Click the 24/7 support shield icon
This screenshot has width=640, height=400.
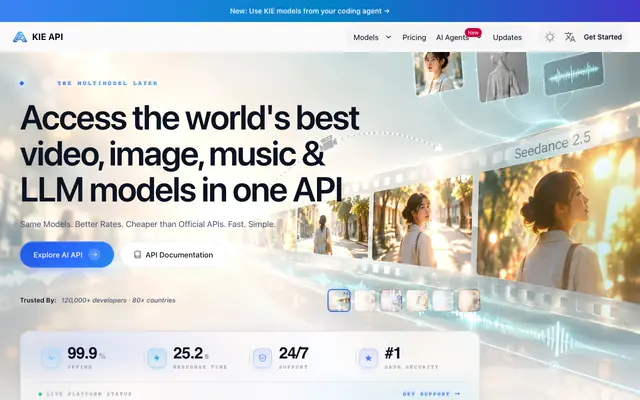262,358
